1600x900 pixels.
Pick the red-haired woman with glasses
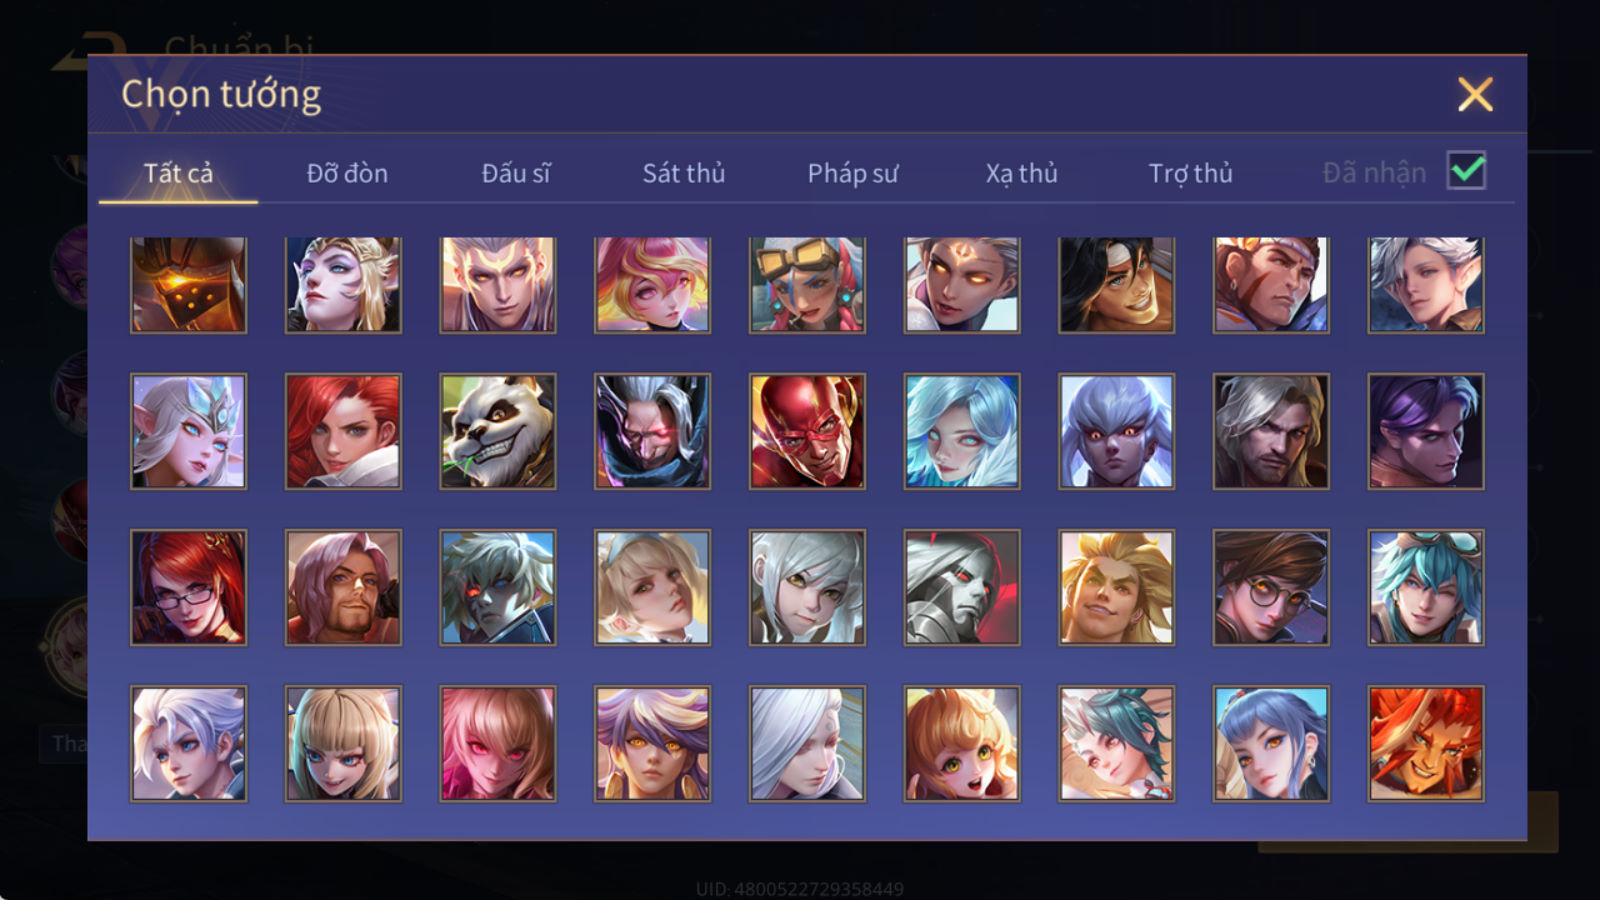click(188, 587)
